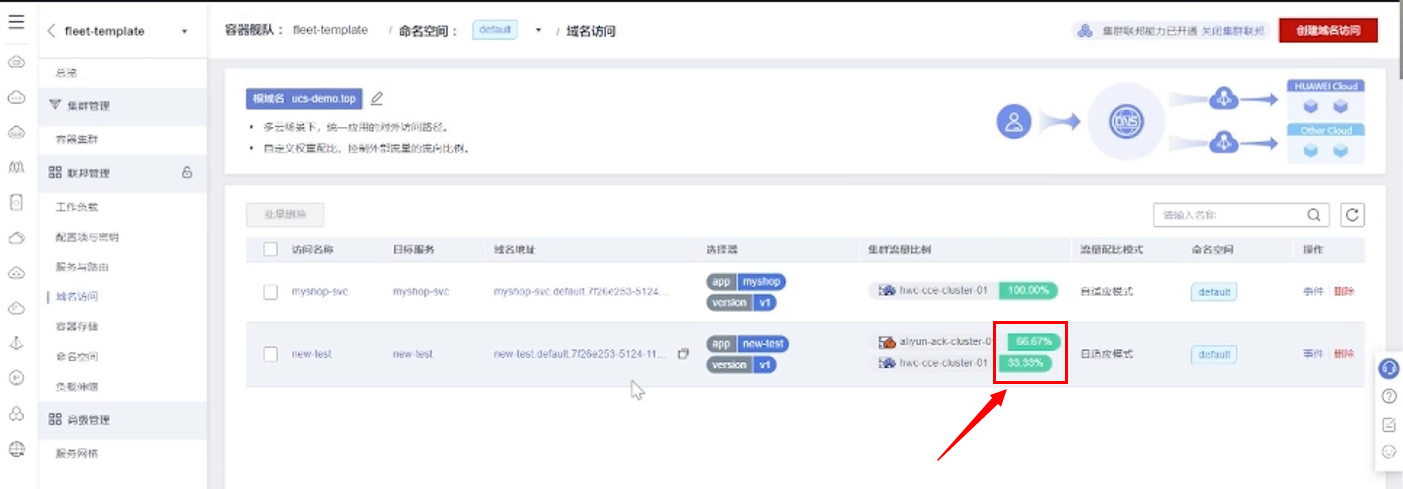Click the red 创建域名访问 button
Screen dimensions: 1403x489
[1328, 31]
